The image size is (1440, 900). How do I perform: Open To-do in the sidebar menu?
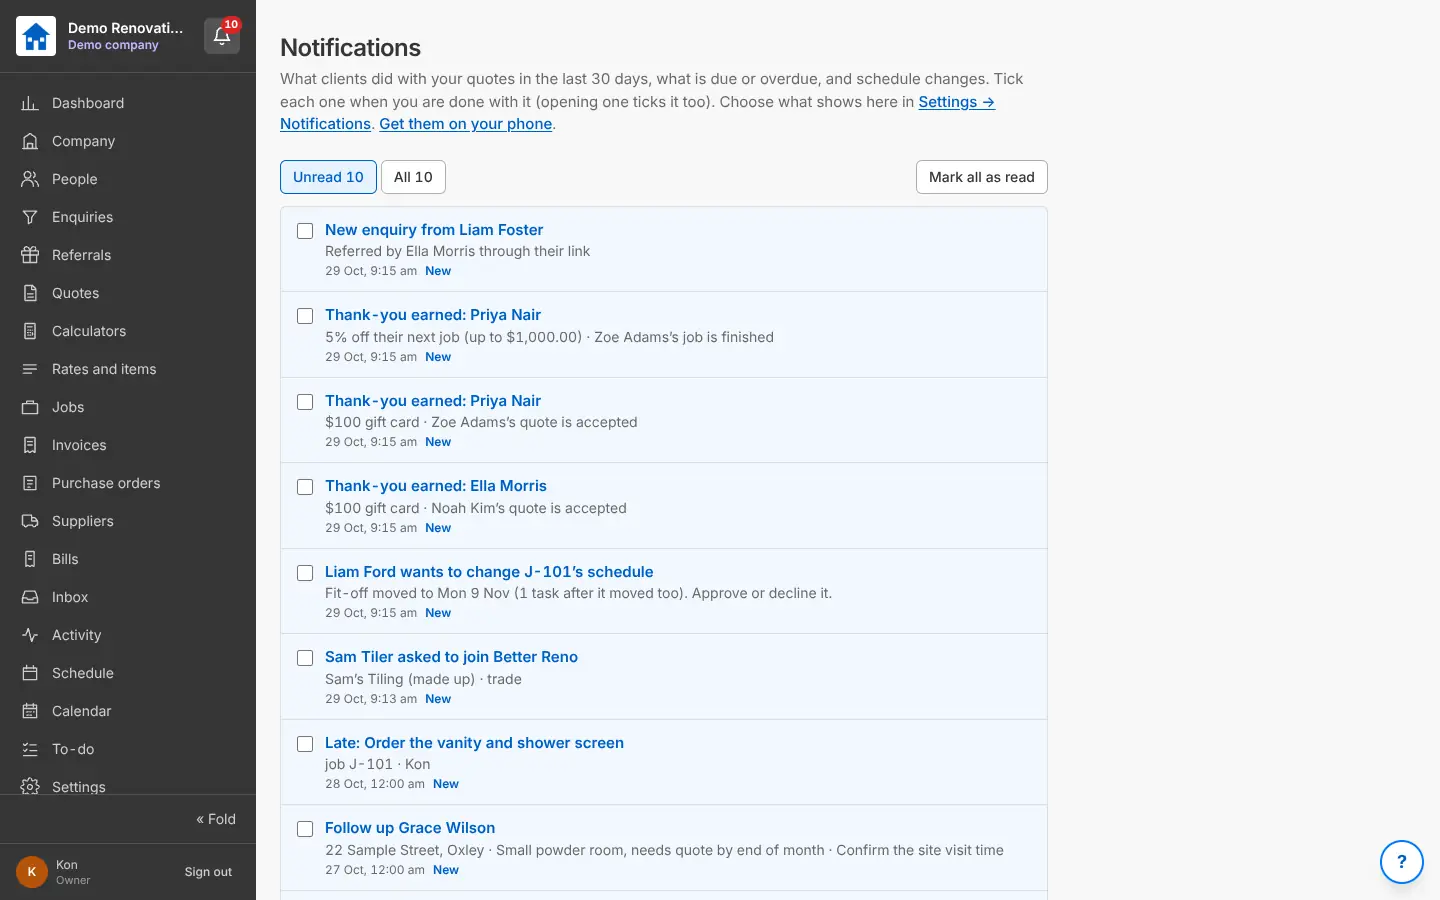coord(128,749)
